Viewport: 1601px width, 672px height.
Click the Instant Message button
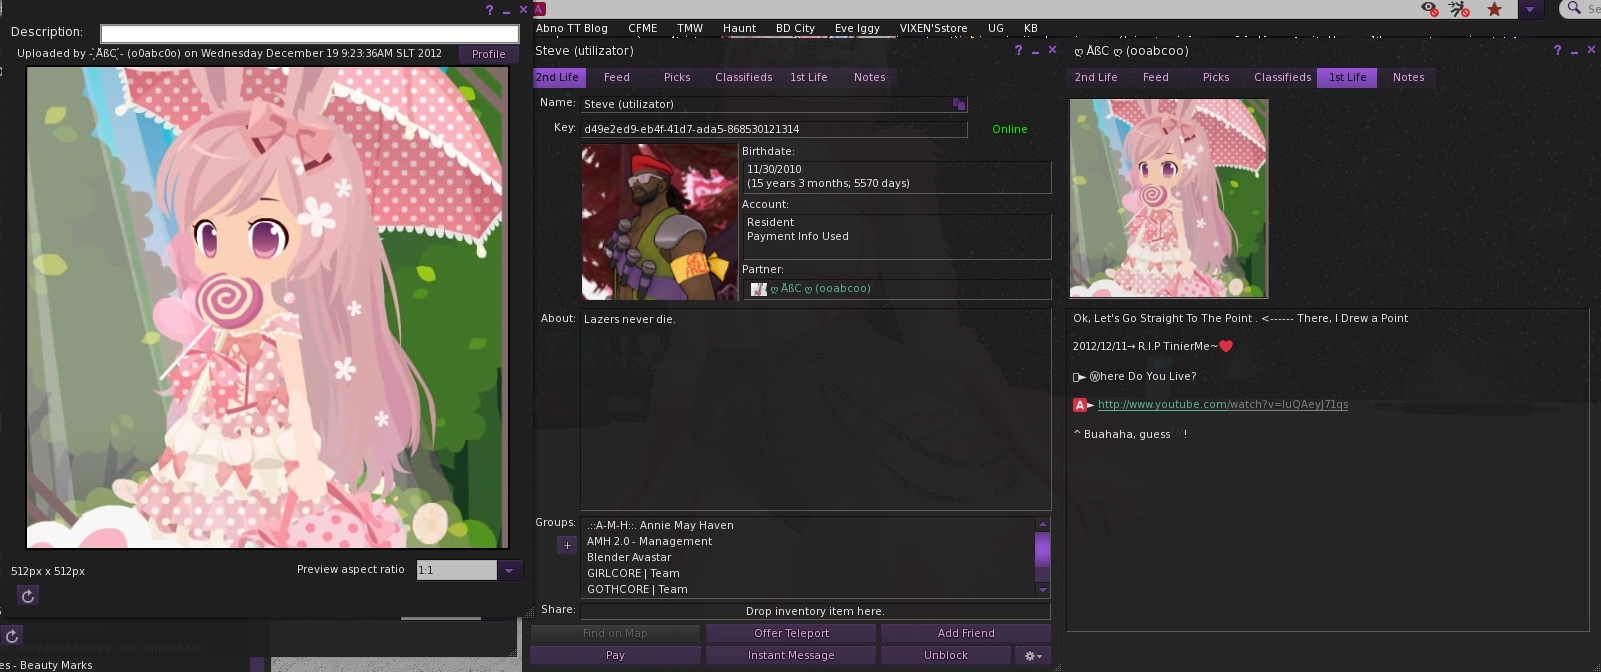click(791, 655)
